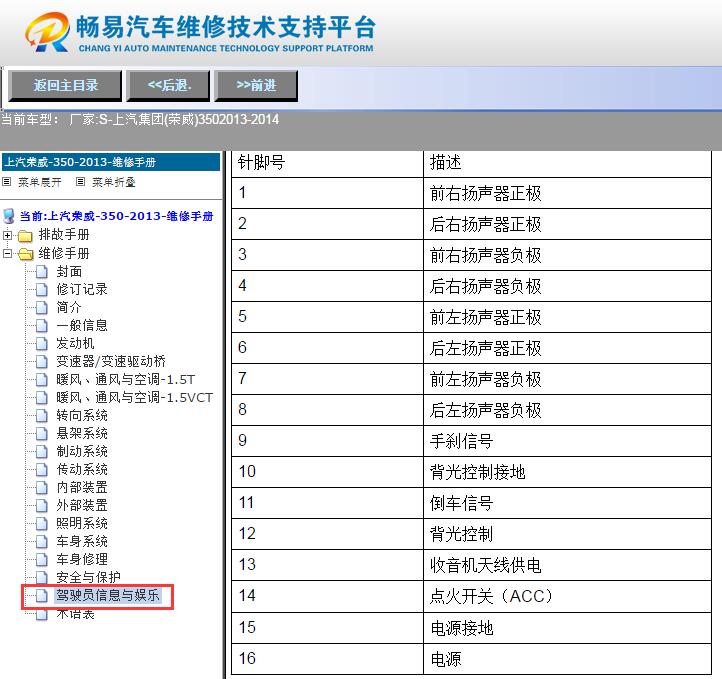
Task: Collapse all menus via 菜单折叠
Action: pos(113,182)
